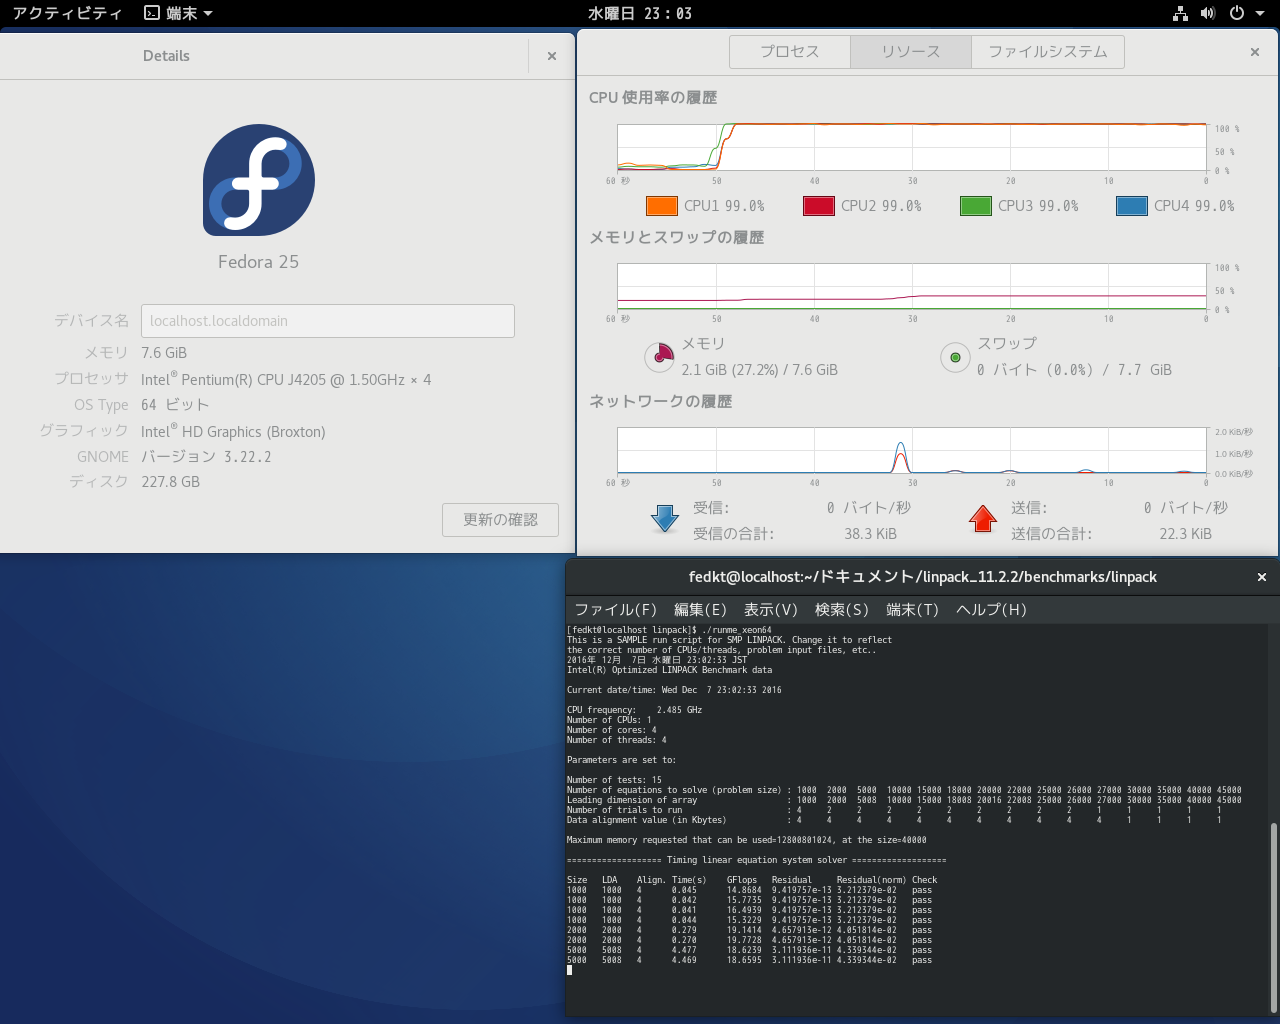This screenshot has width=1280, height=1024.
Task: Click the blue download arrow icon
Action: click(665, 518)
